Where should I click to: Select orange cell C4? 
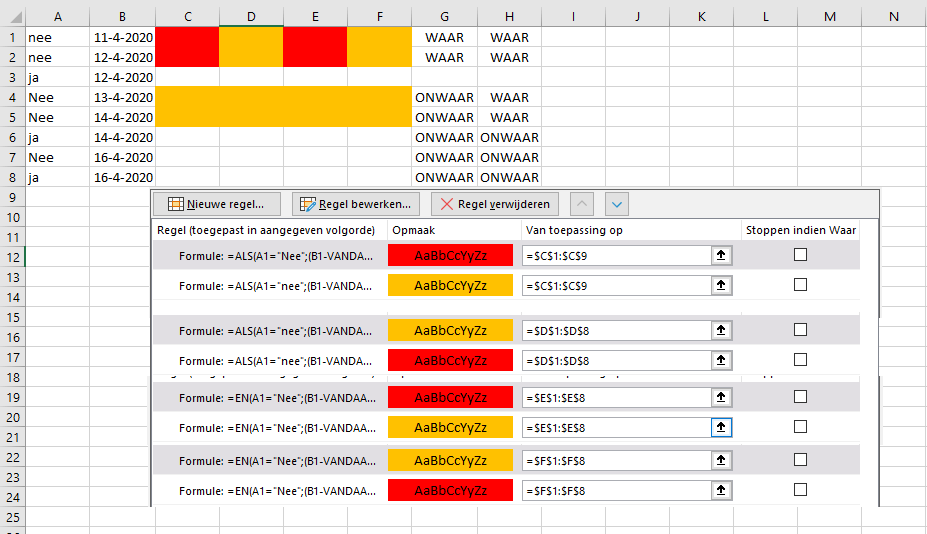[187, 98]
